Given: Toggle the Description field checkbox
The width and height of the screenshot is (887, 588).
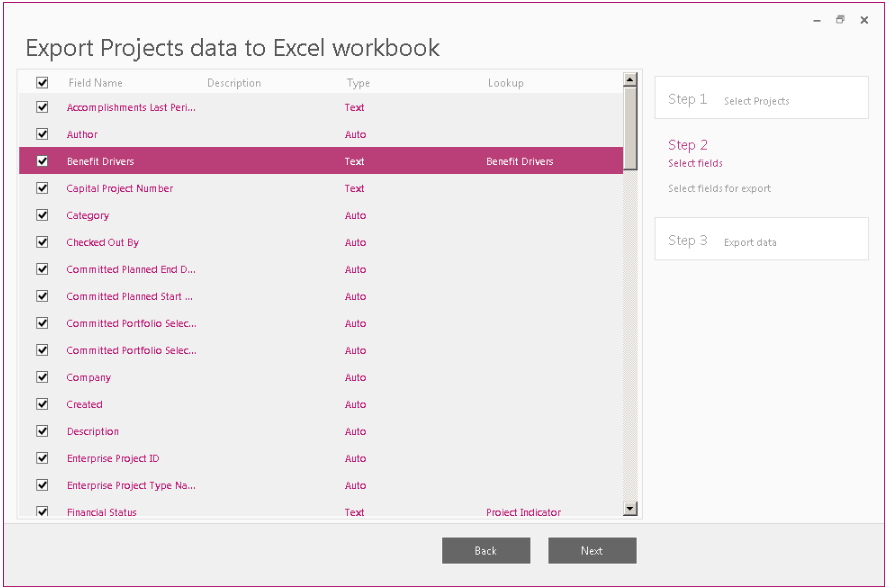Looking at the screenshot, I should pos(42,431).
